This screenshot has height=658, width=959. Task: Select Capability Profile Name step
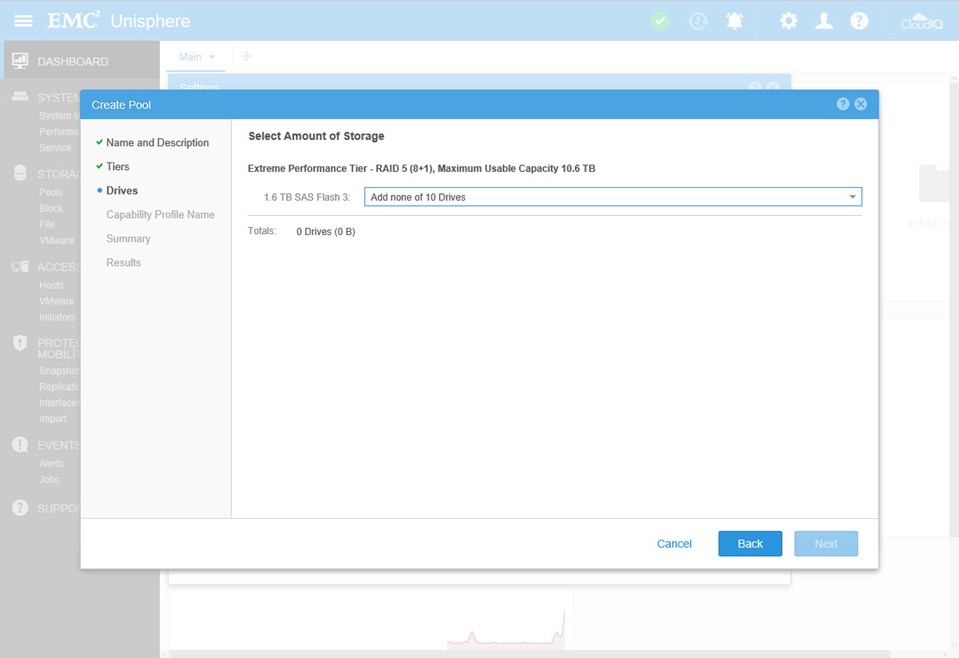(x=160, y=215)
